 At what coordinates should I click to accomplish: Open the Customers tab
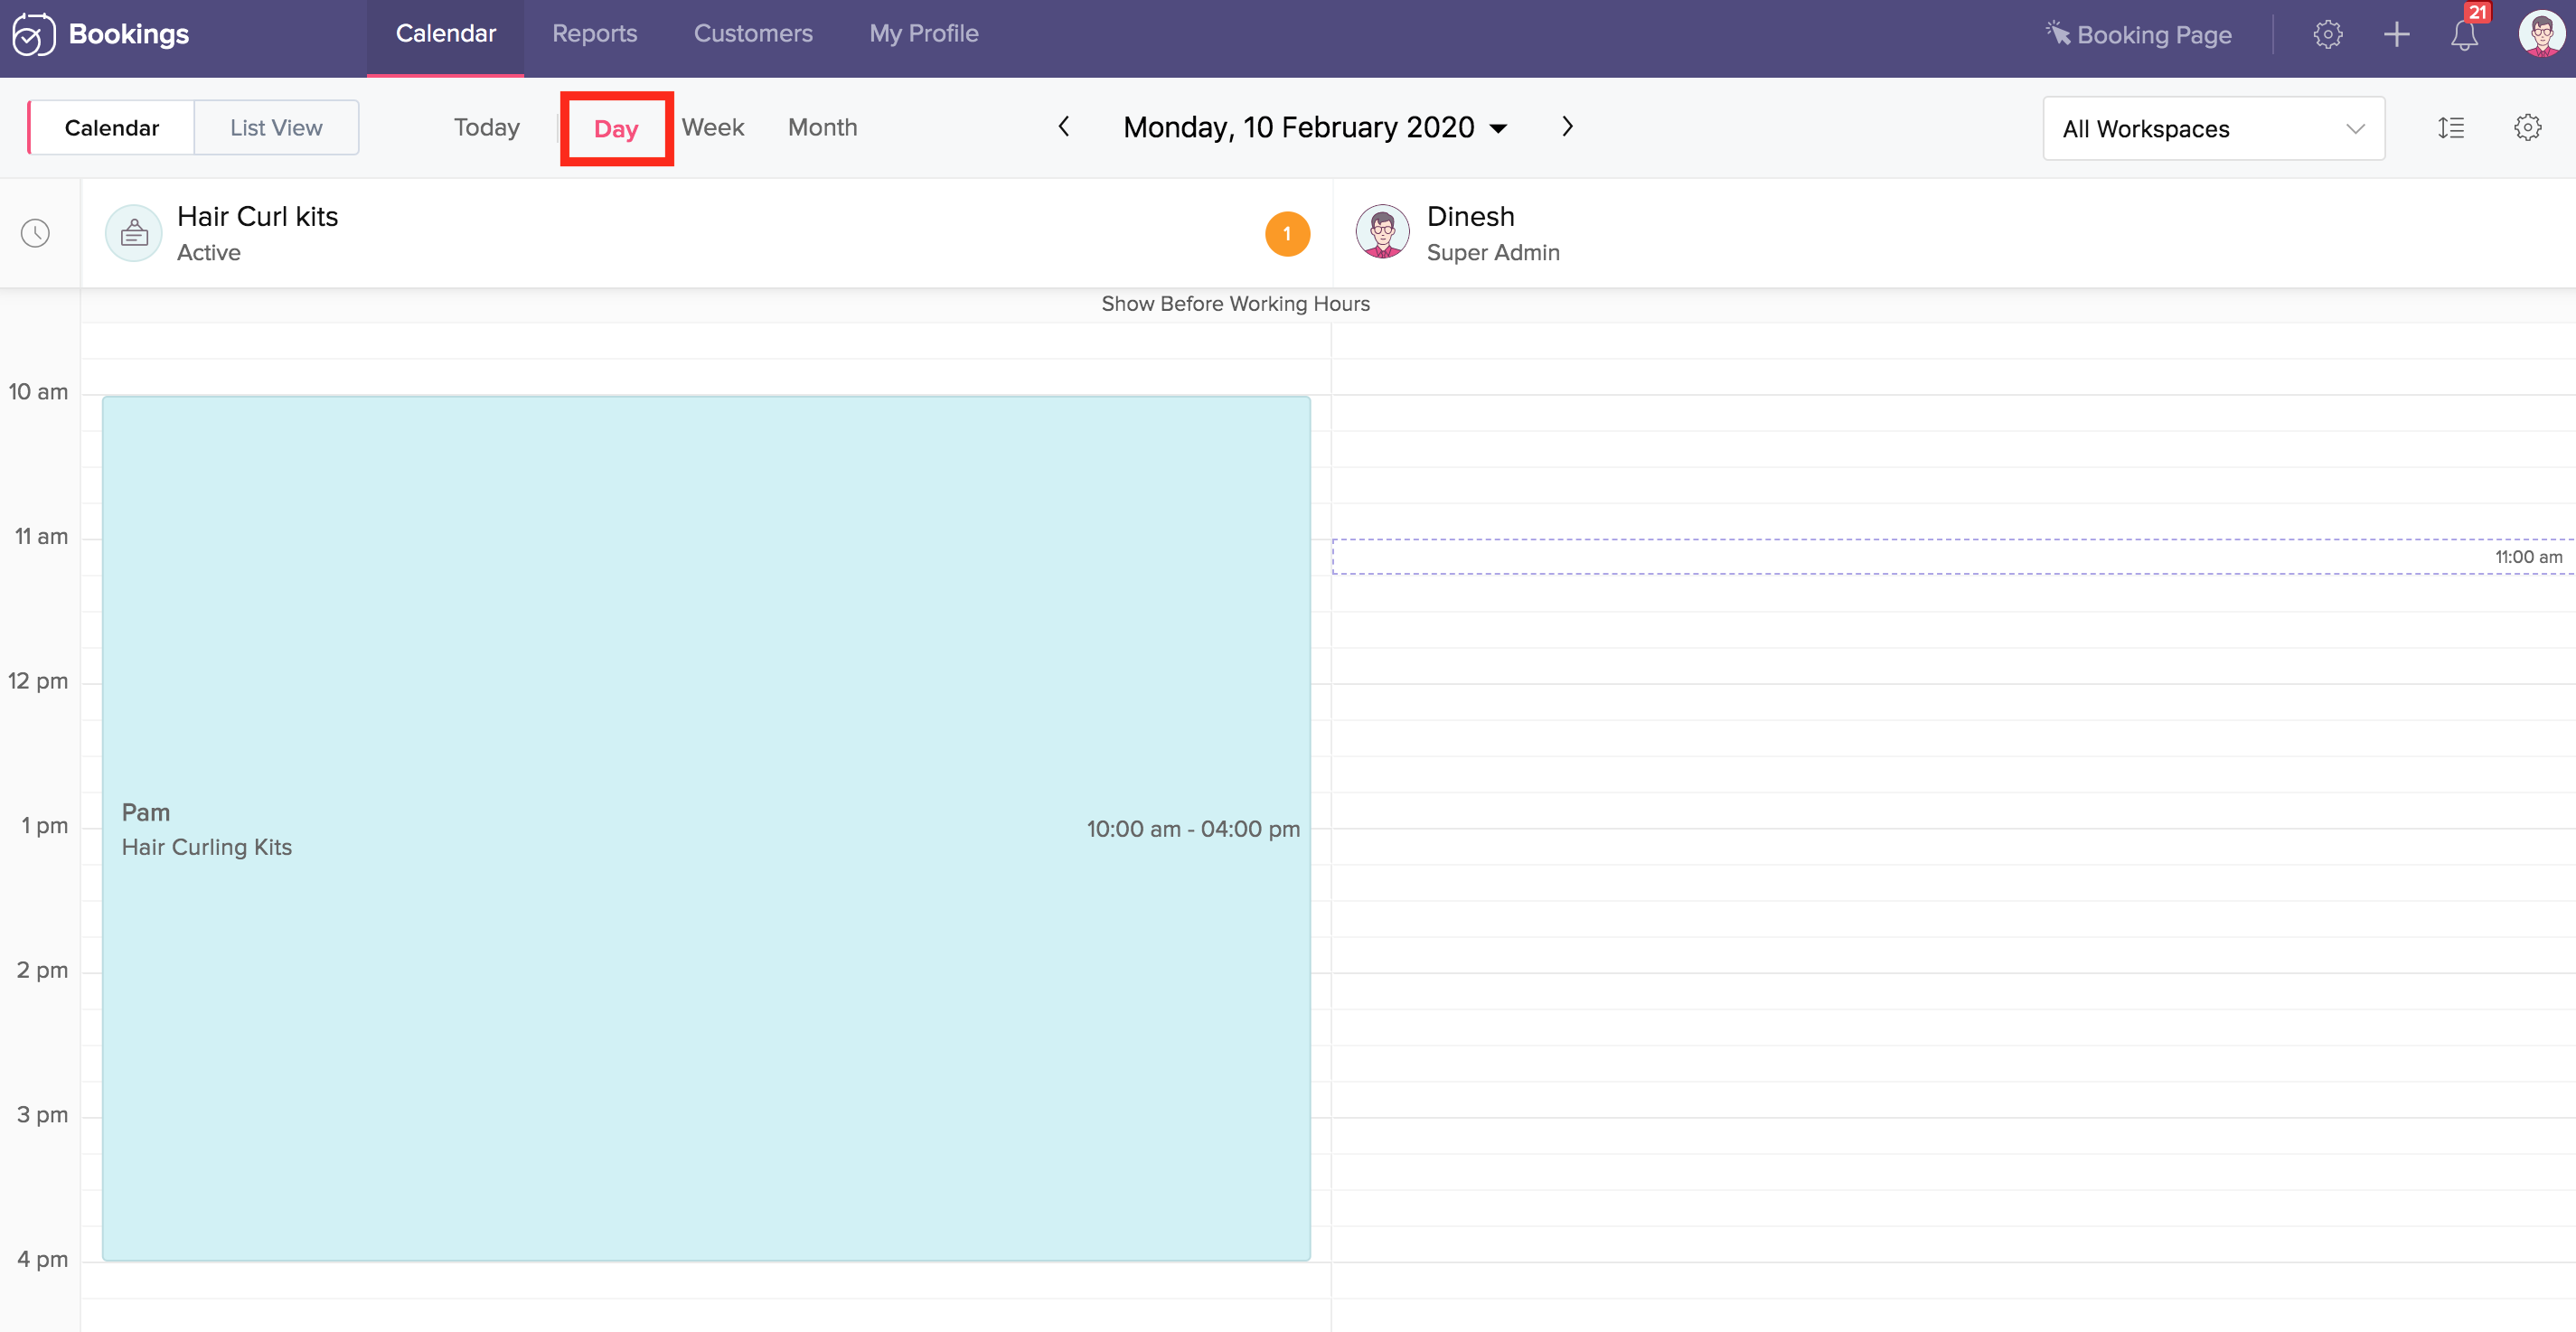pos(752,34)
